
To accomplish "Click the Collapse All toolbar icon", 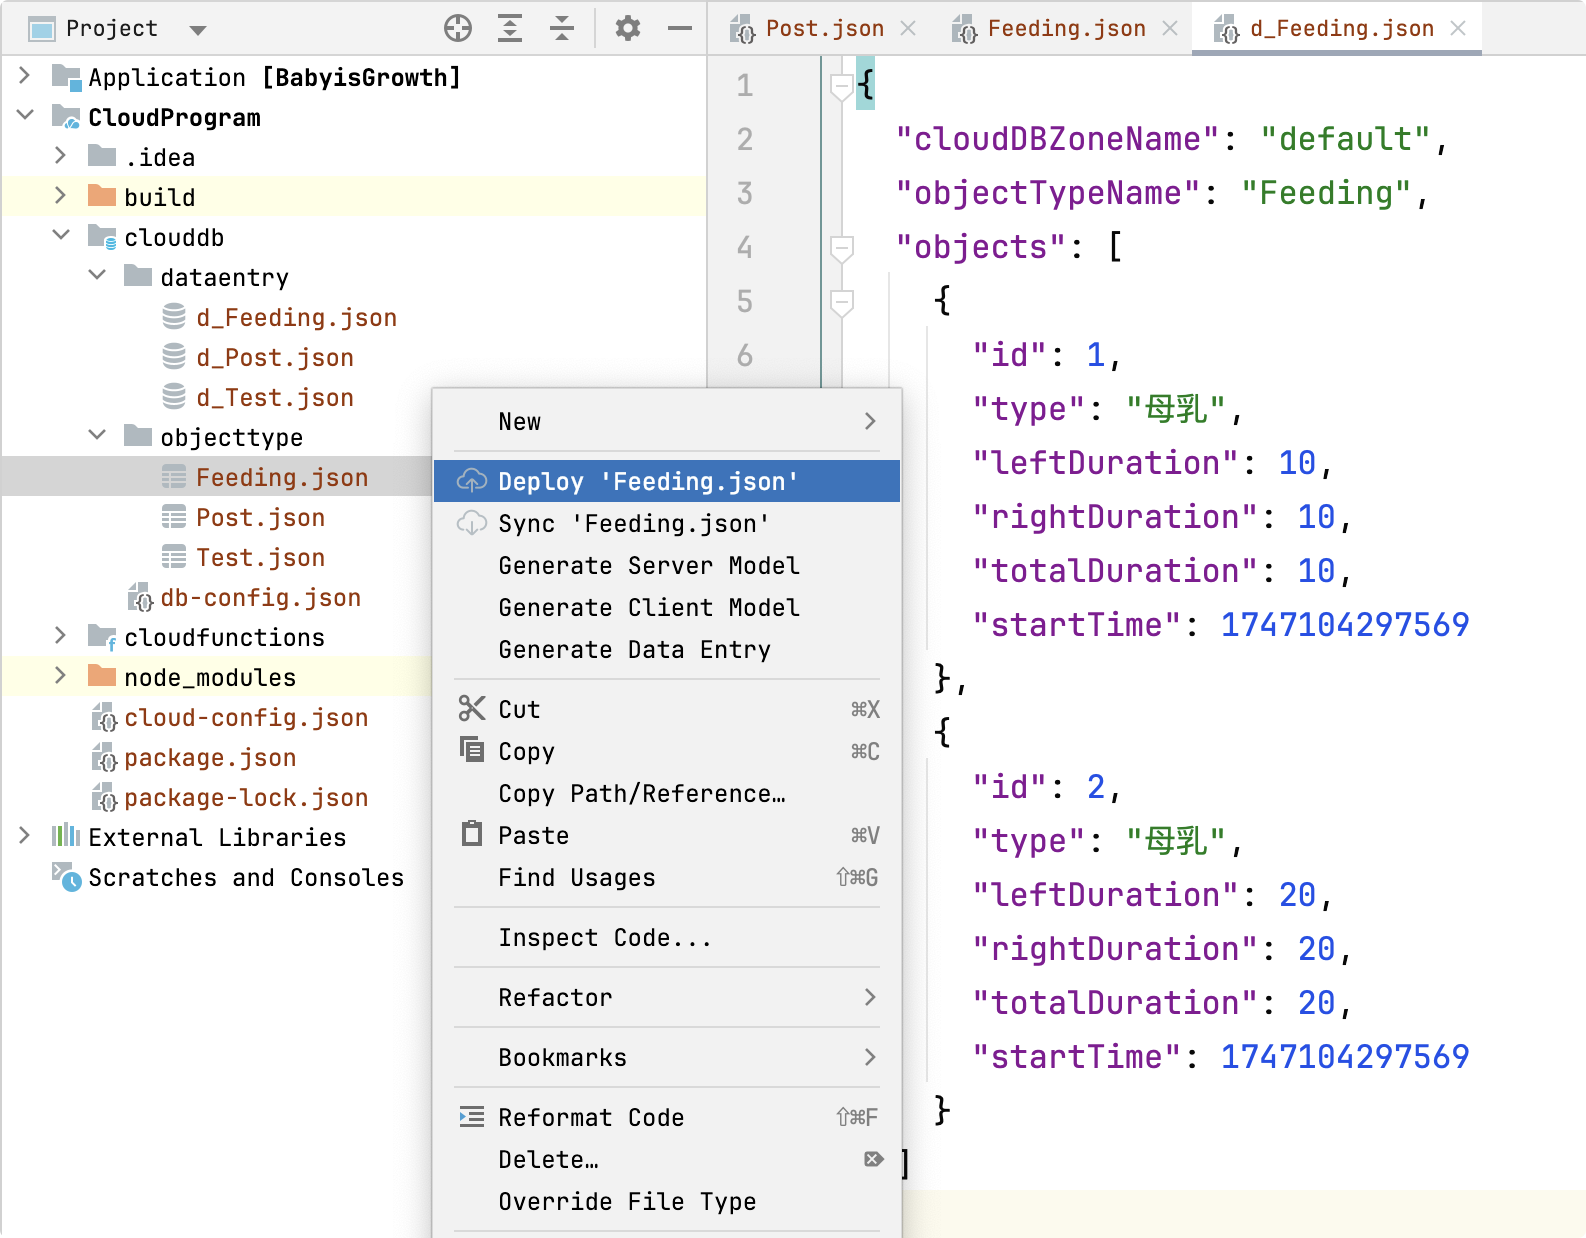I will pyautogui.click(x=562, y=28).
